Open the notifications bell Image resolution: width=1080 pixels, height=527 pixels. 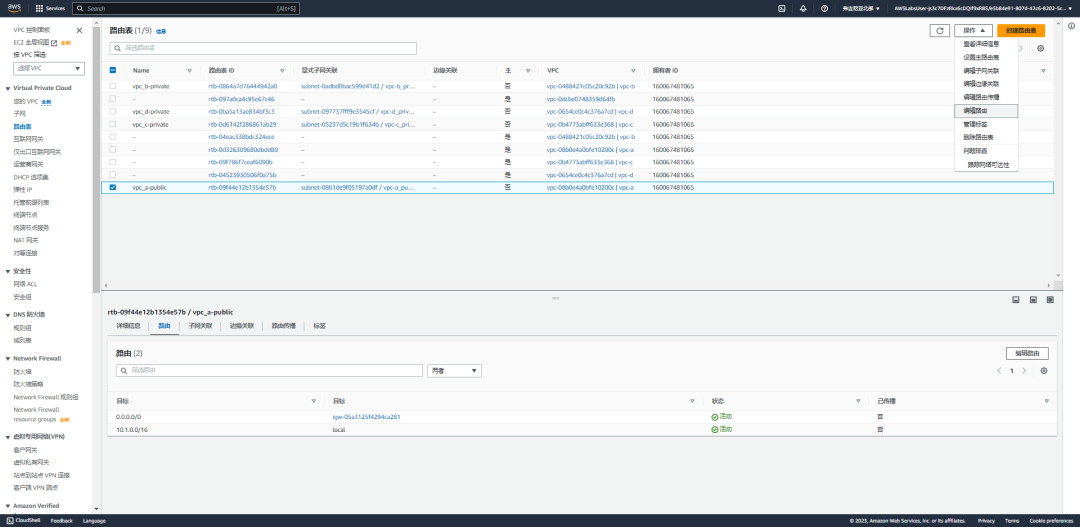click(x=803, y=8)
